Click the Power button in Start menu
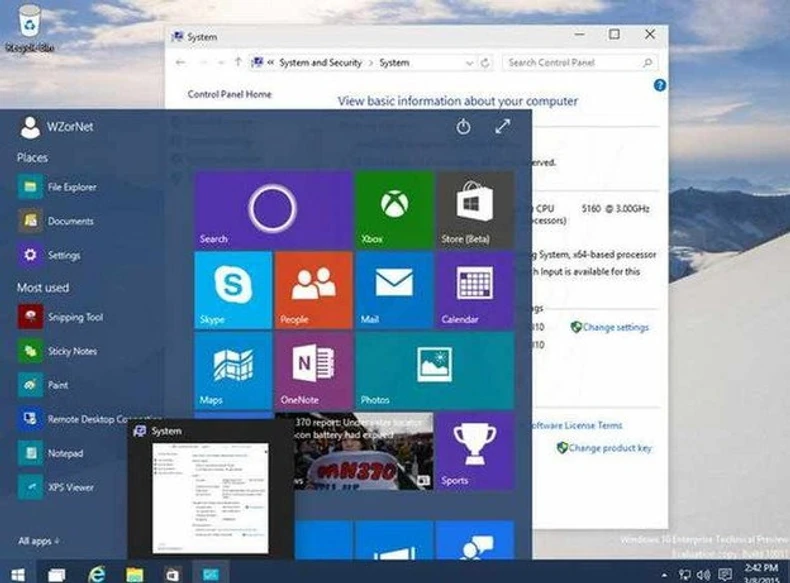Screen dimensions: 790x583 click(462, 127)
